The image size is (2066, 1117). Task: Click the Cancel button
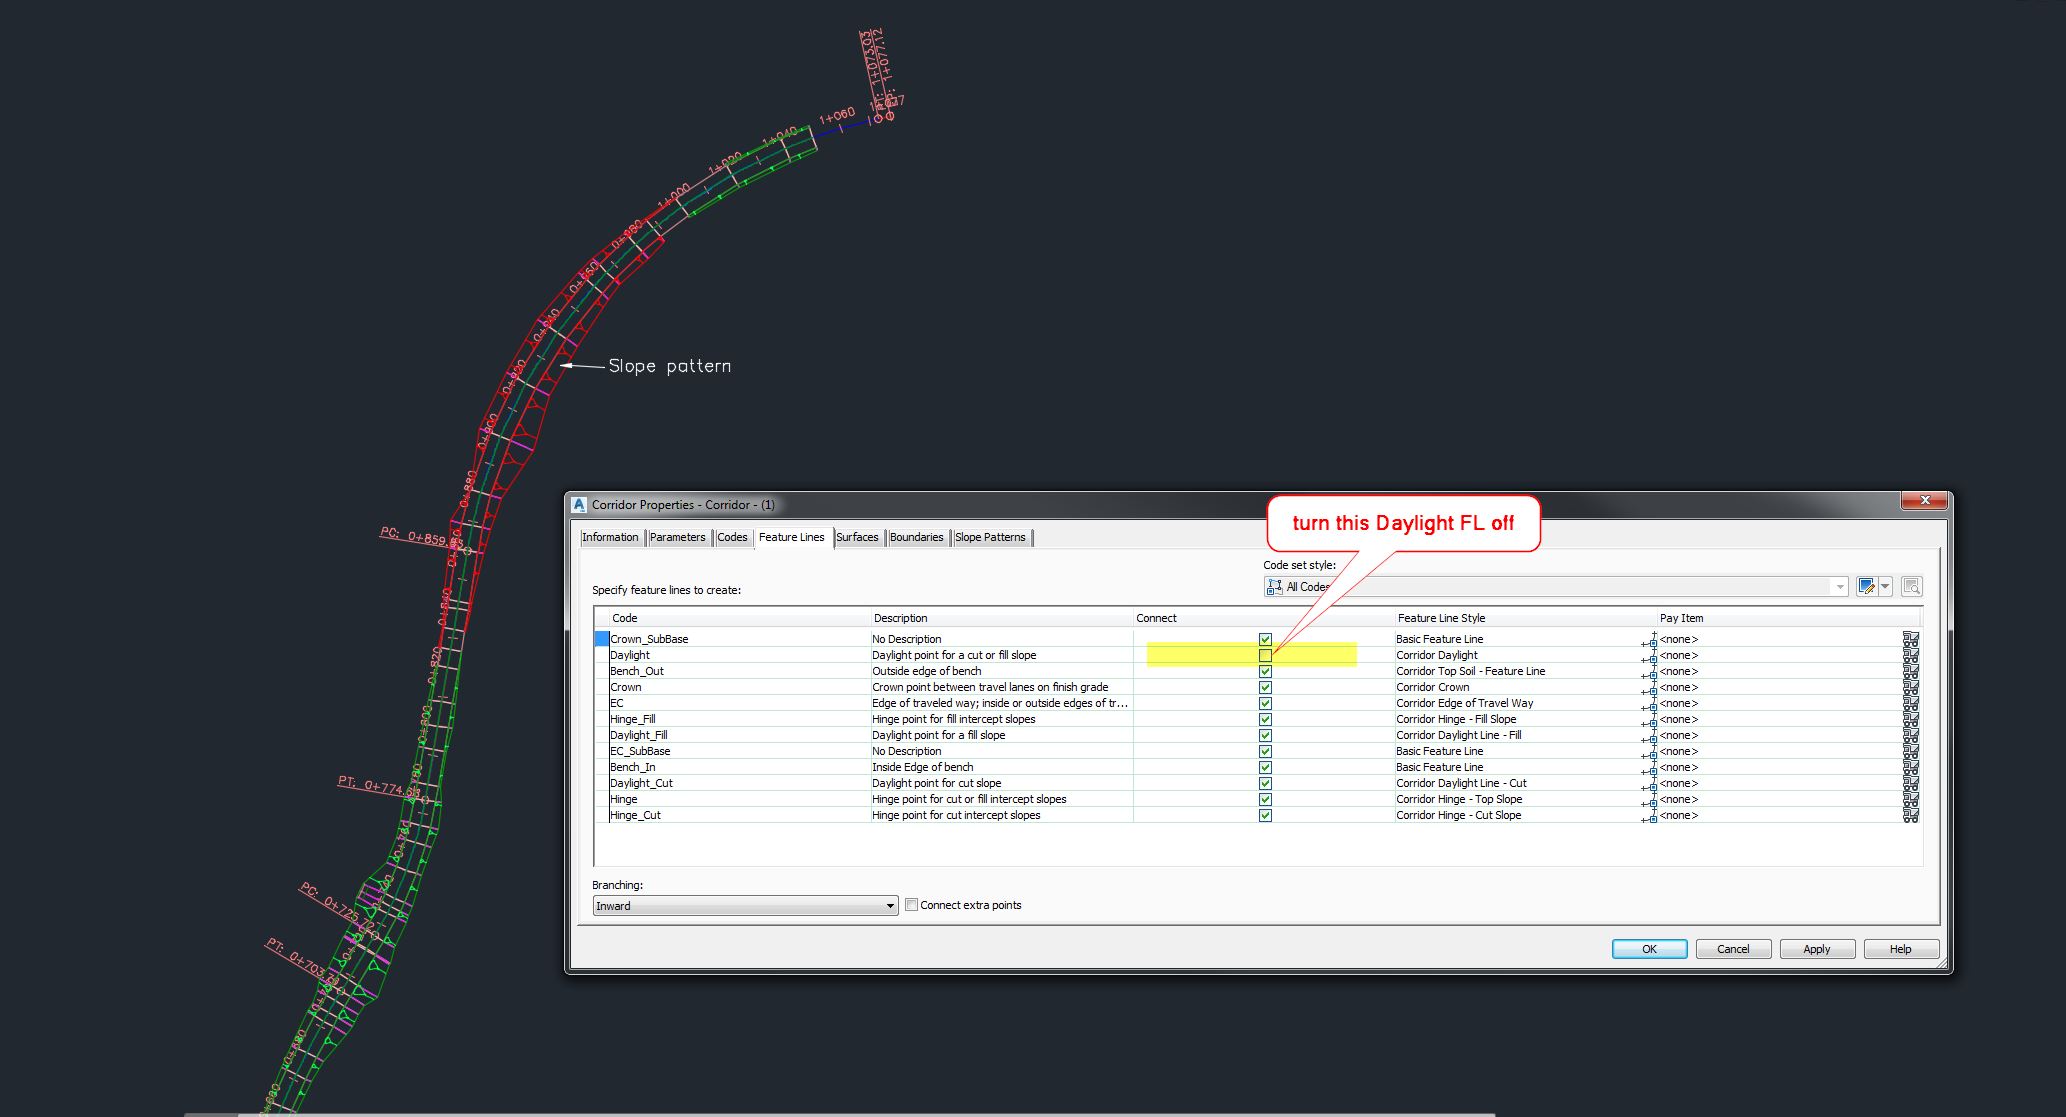tap(1733, 949)
